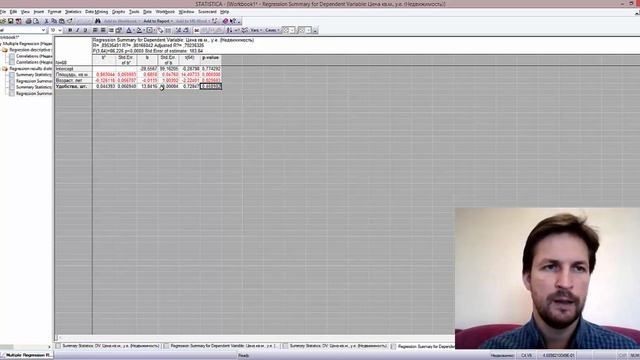Open the Workbook menu
The width and height of the screenshot is (640, 360).
[x=165, y=12]
